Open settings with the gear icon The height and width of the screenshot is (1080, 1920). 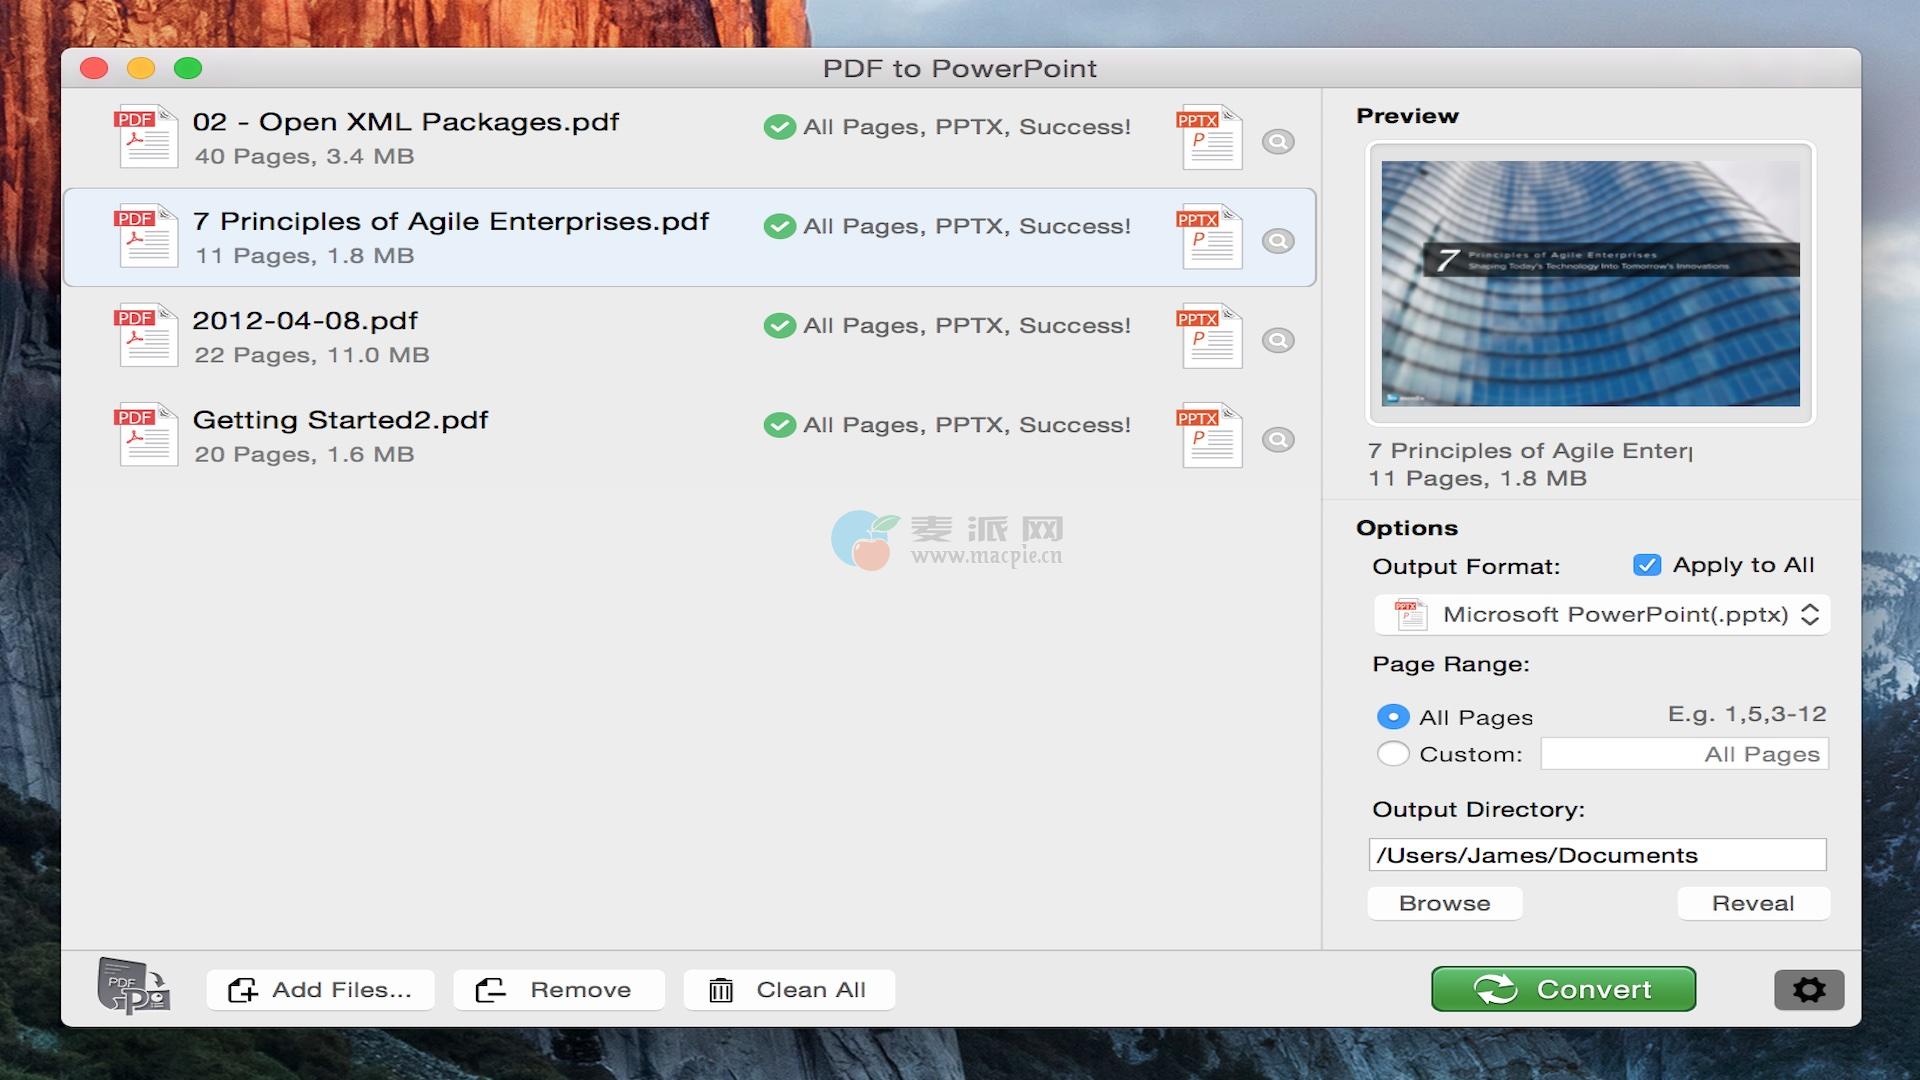coord(1808,990)
